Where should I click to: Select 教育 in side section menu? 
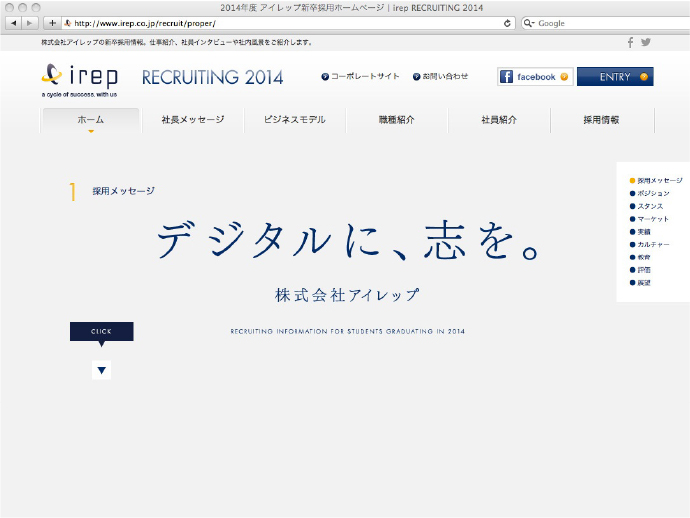tap(640, 257)
